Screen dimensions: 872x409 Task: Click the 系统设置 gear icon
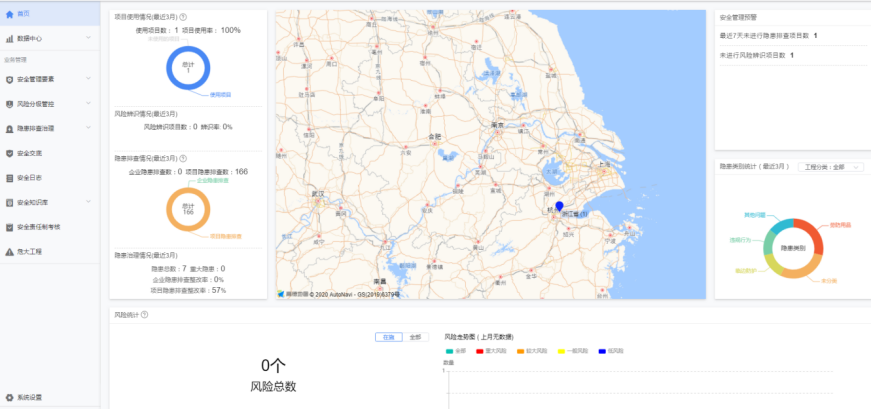[x=9, y=397]
